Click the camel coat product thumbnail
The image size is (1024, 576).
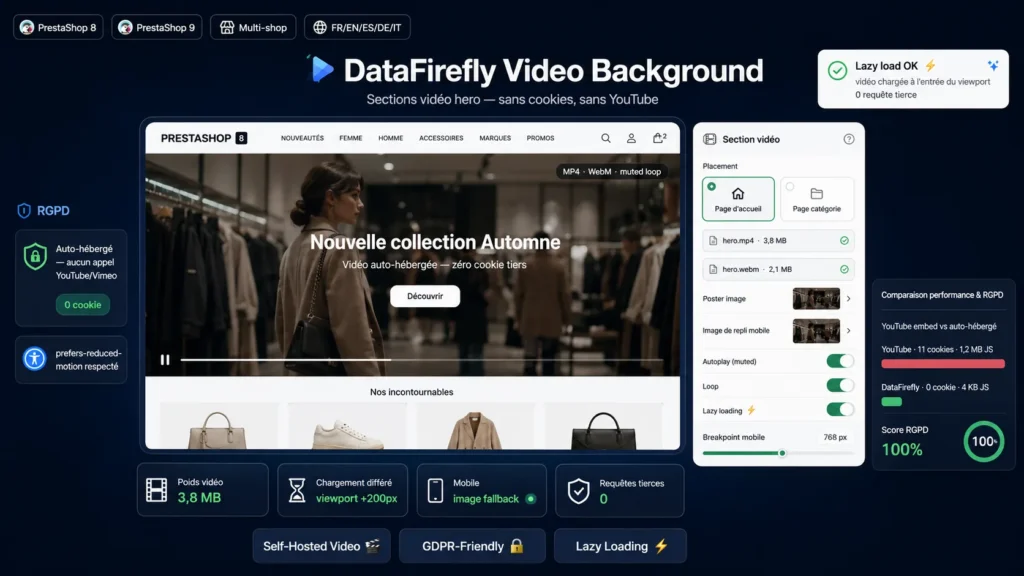tap(475, 428)
